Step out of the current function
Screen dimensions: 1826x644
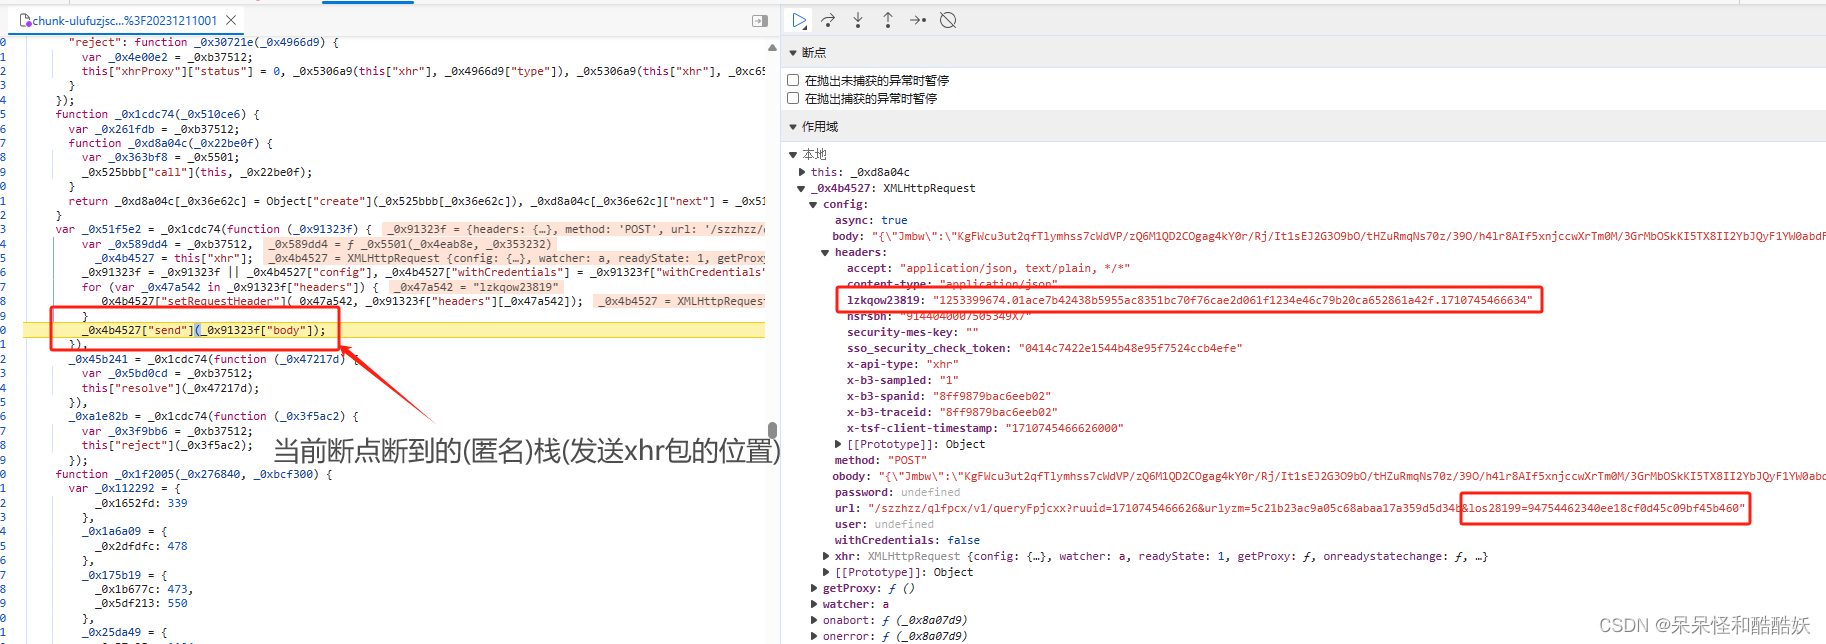[x=888, y=20]
